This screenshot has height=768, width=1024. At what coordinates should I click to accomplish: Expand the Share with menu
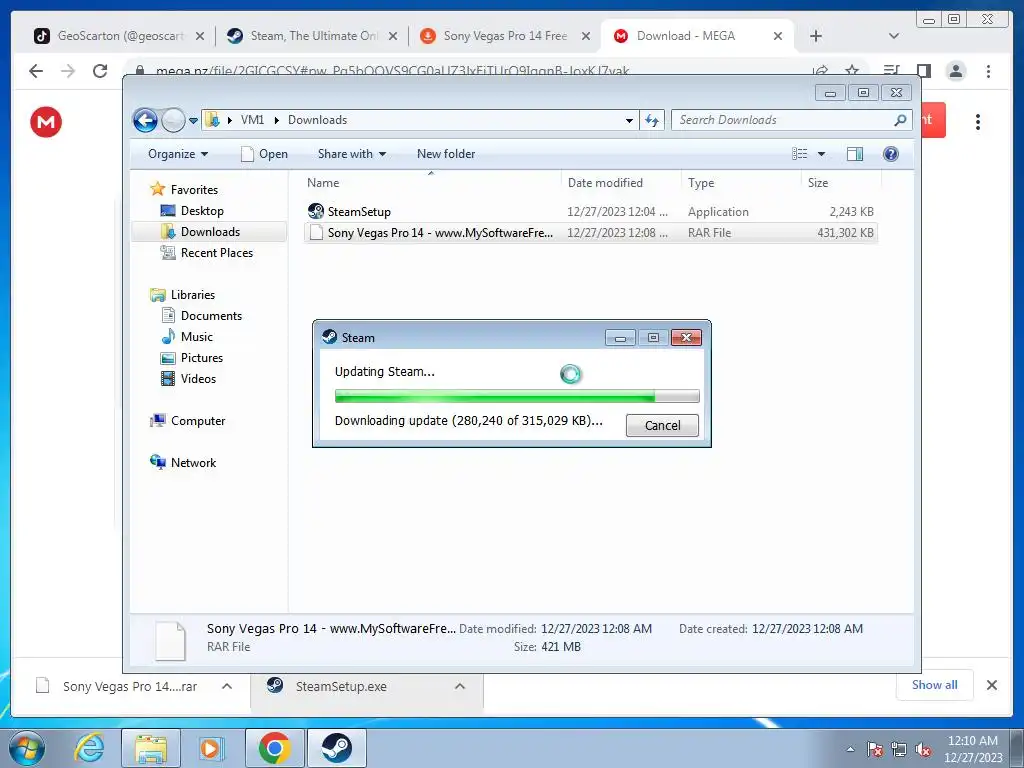(351, 154)
